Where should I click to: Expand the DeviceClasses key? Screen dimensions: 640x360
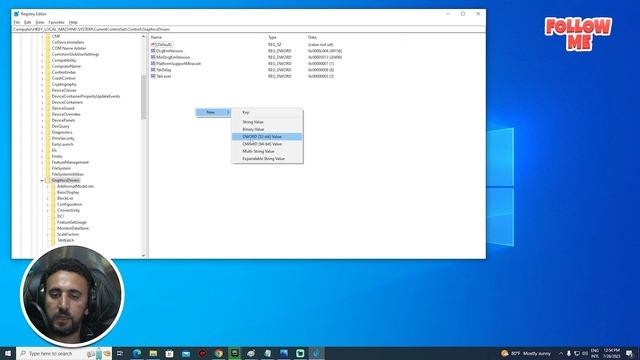click(42, 90)
